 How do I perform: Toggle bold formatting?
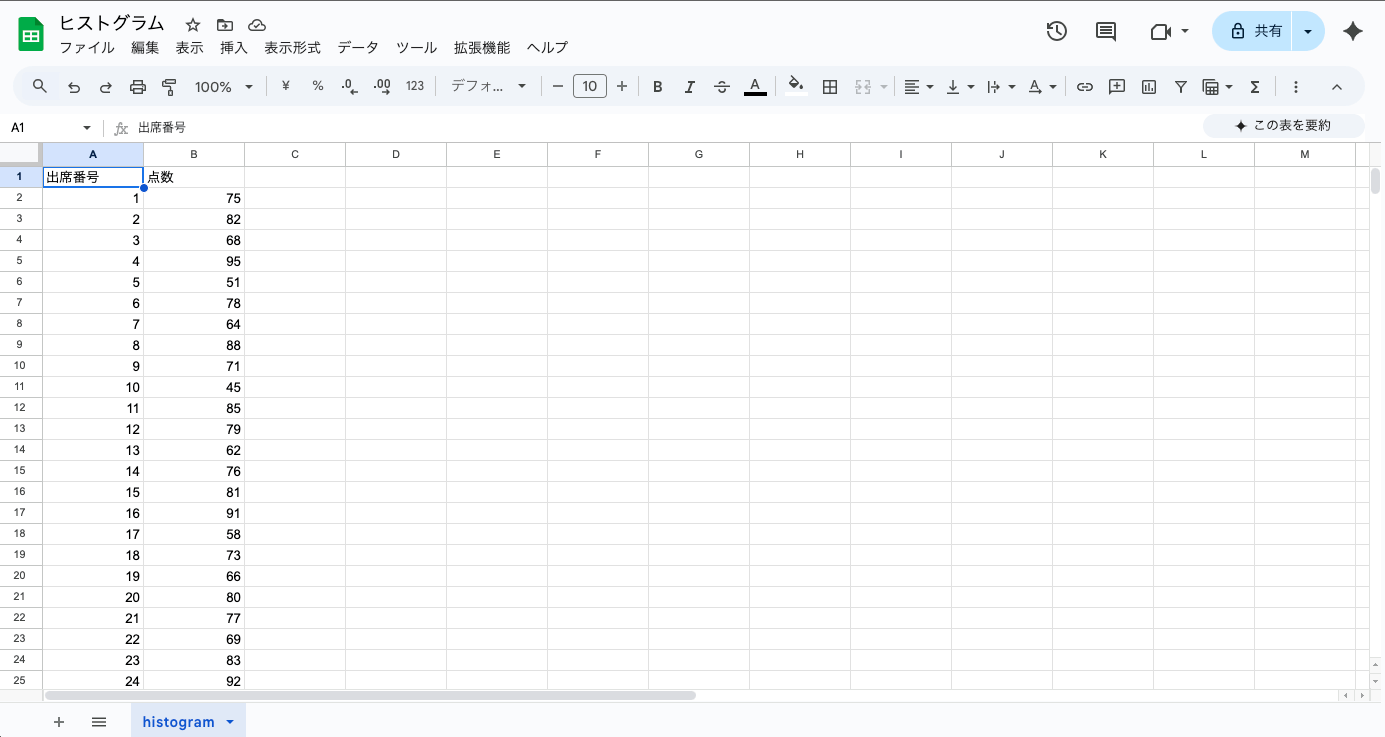pyautogui.click(x=657, y=86)
